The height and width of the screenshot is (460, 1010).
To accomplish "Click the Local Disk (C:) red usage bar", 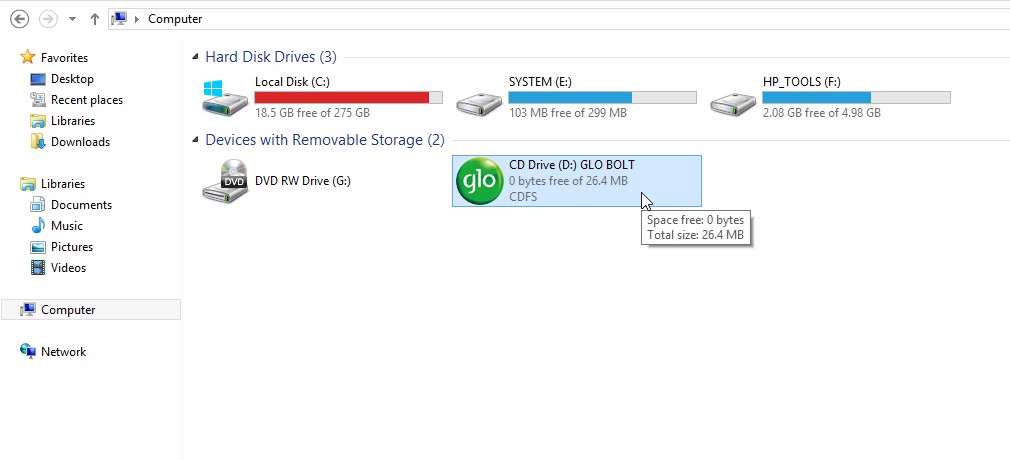I will coord(348,98).
